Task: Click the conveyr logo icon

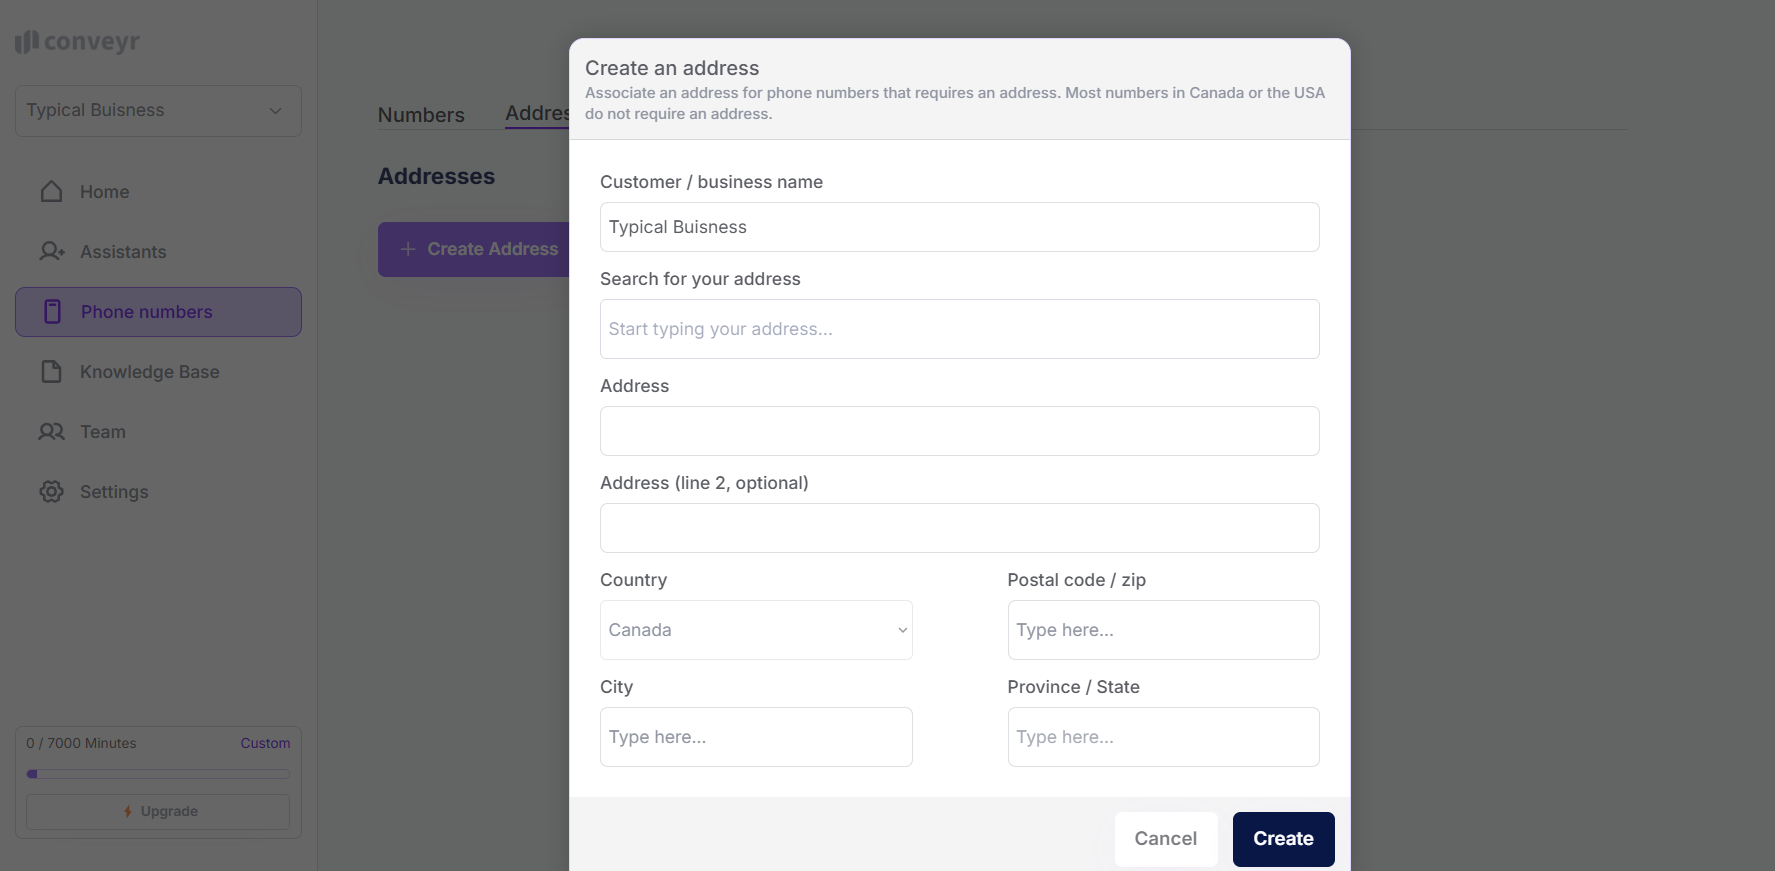Action: (27, 42)
